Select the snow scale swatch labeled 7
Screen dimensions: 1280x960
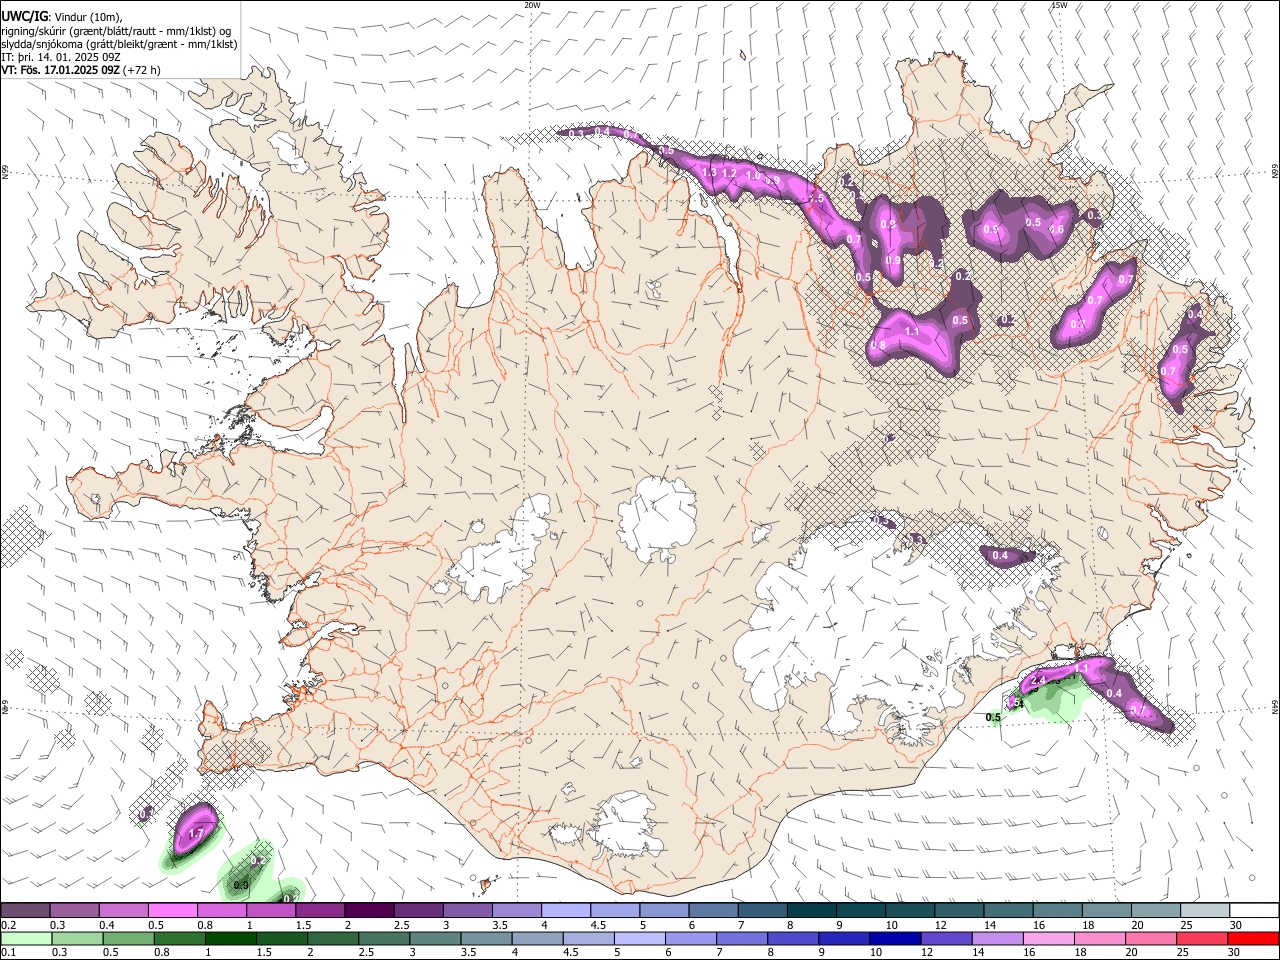coord(762,910)
